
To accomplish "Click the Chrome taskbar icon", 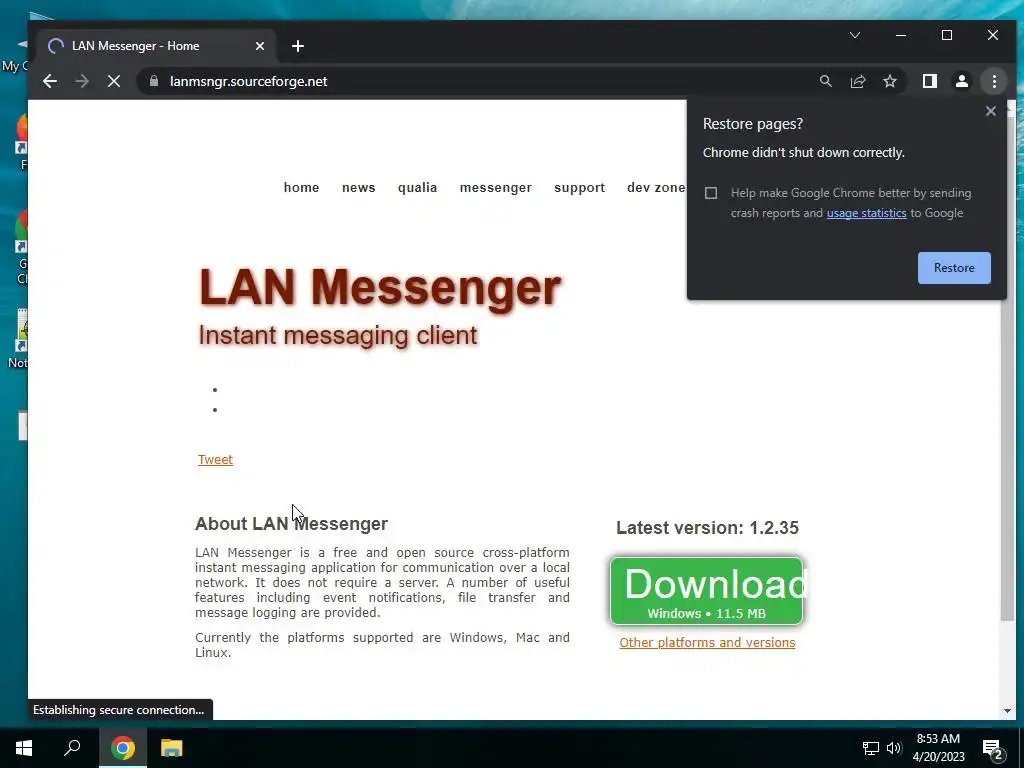I will [123, 748].
